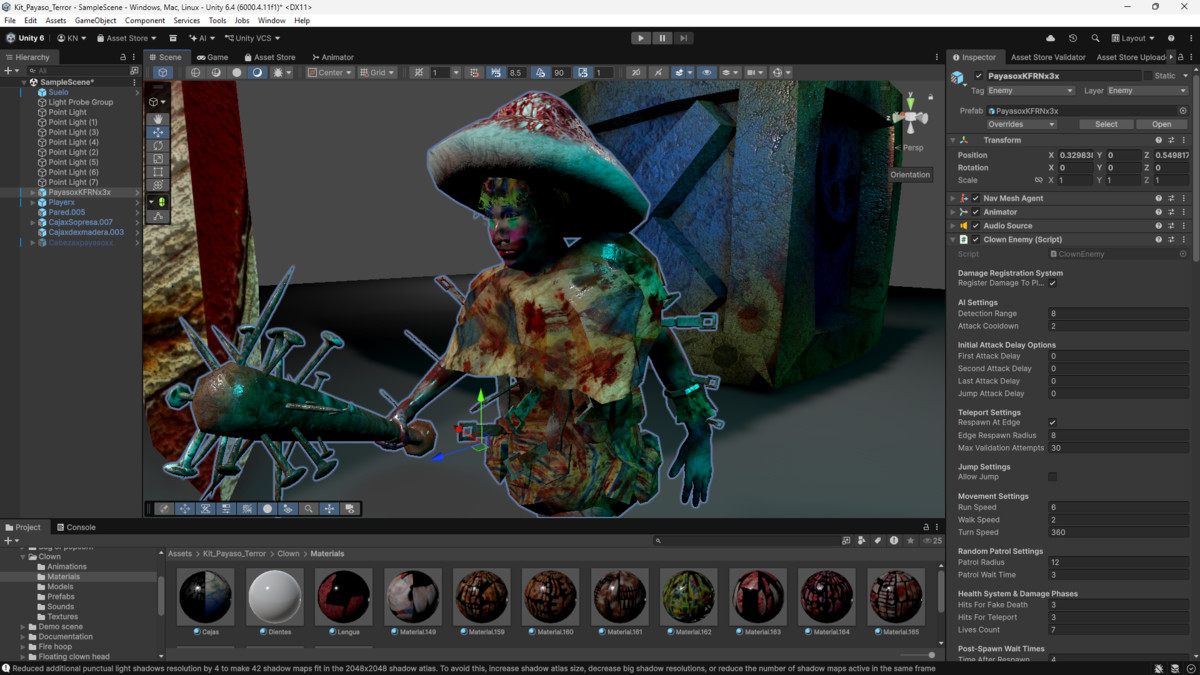
Task: Lock the Hierarchy panel
Action: pos(123,57)
